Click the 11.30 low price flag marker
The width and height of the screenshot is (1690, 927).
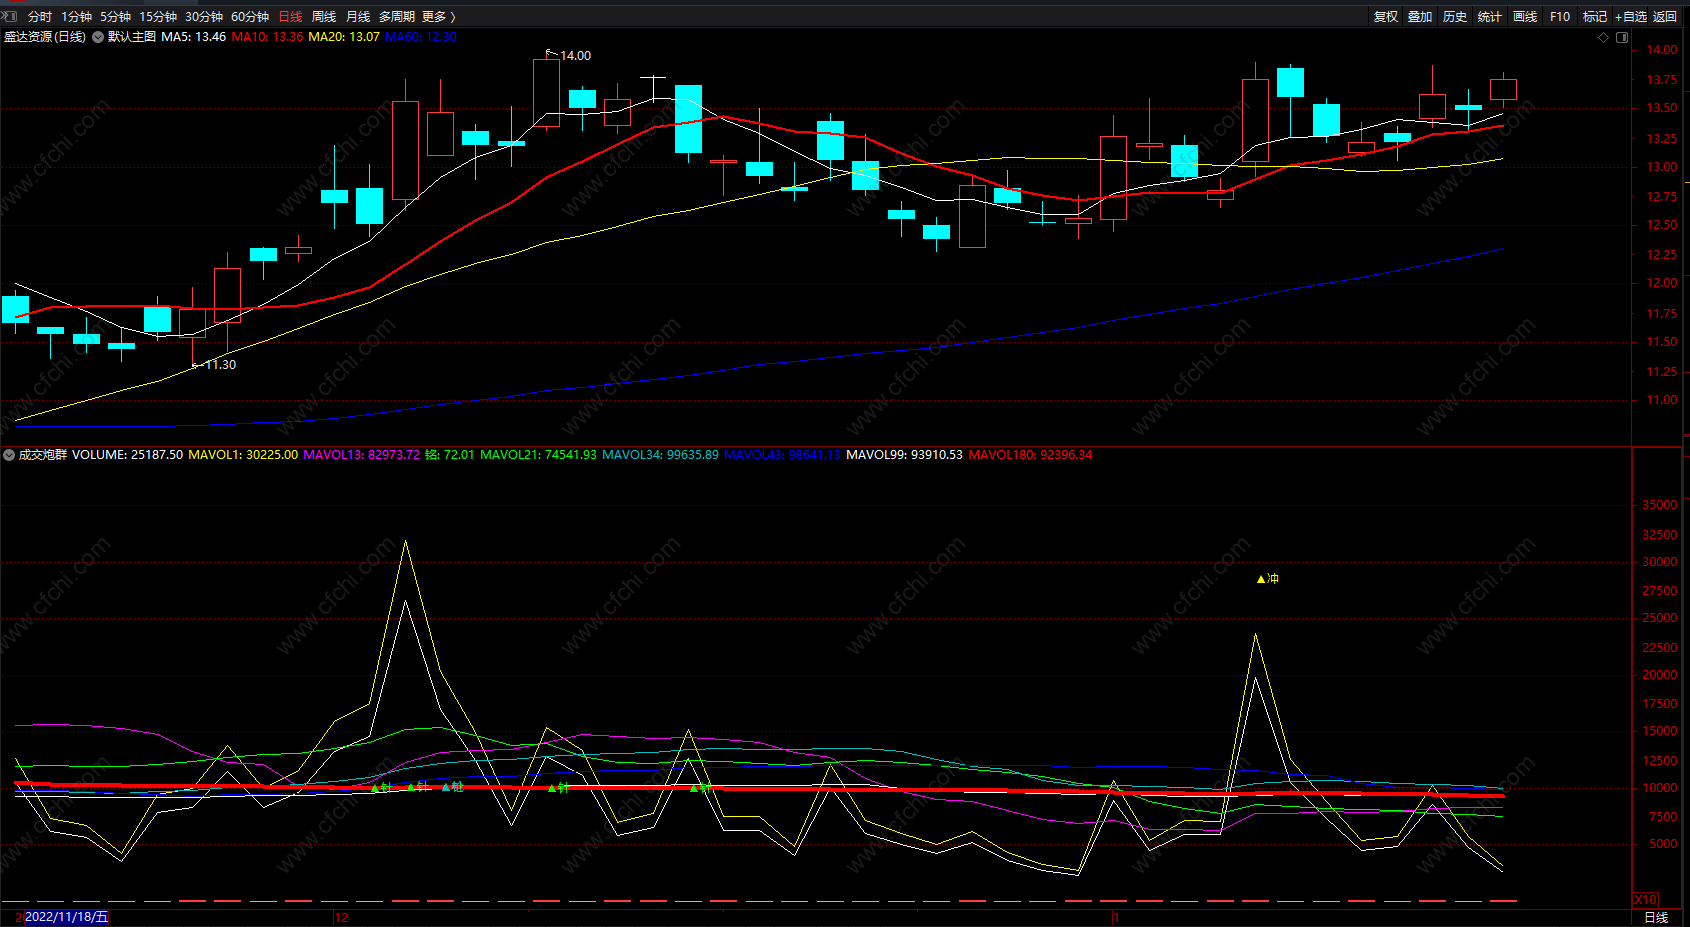pyautogui.click(x=214, y=365)
